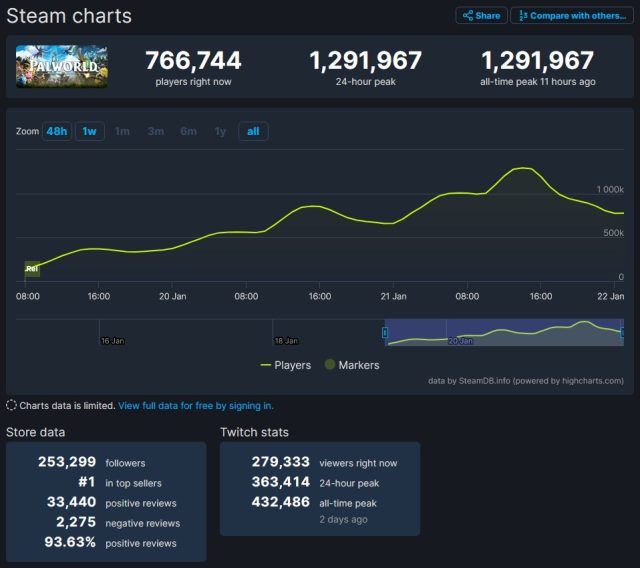This screenshot has height=568, width=640.
Task: Select the 1m zoom range
Action: pyautogui.click(x=122, y=131)
